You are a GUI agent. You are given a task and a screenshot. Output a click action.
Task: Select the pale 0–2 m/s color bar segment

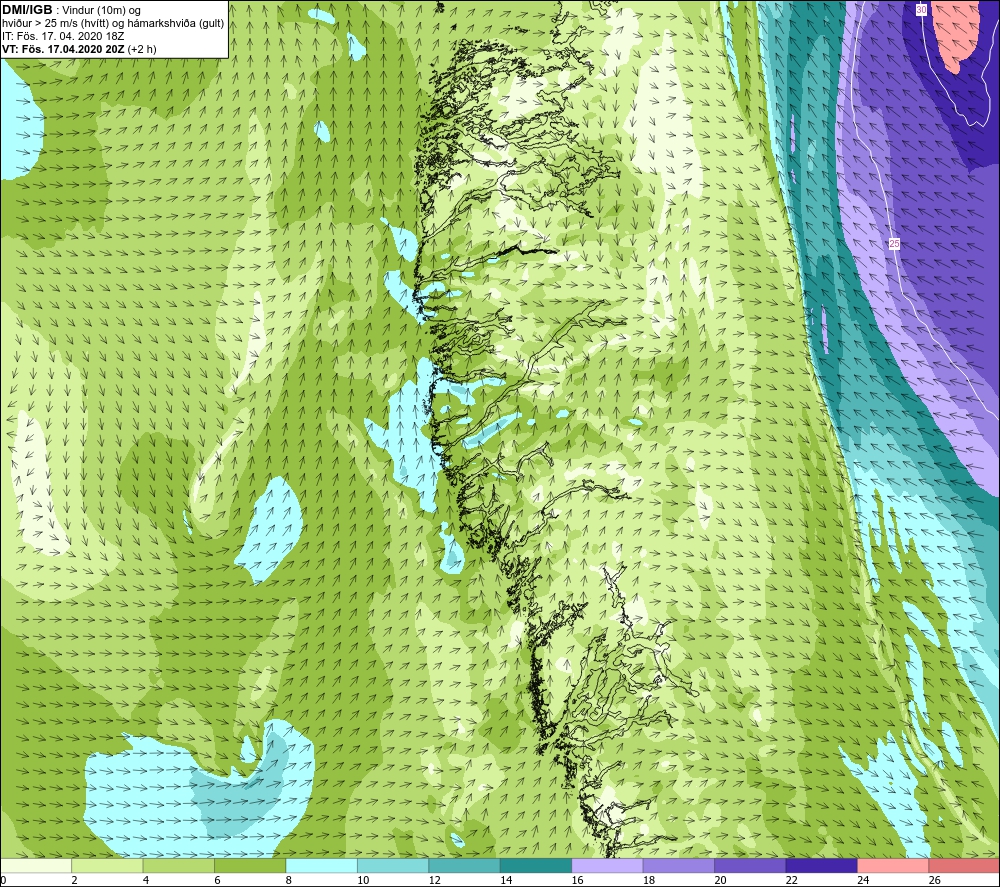(36, 865)
